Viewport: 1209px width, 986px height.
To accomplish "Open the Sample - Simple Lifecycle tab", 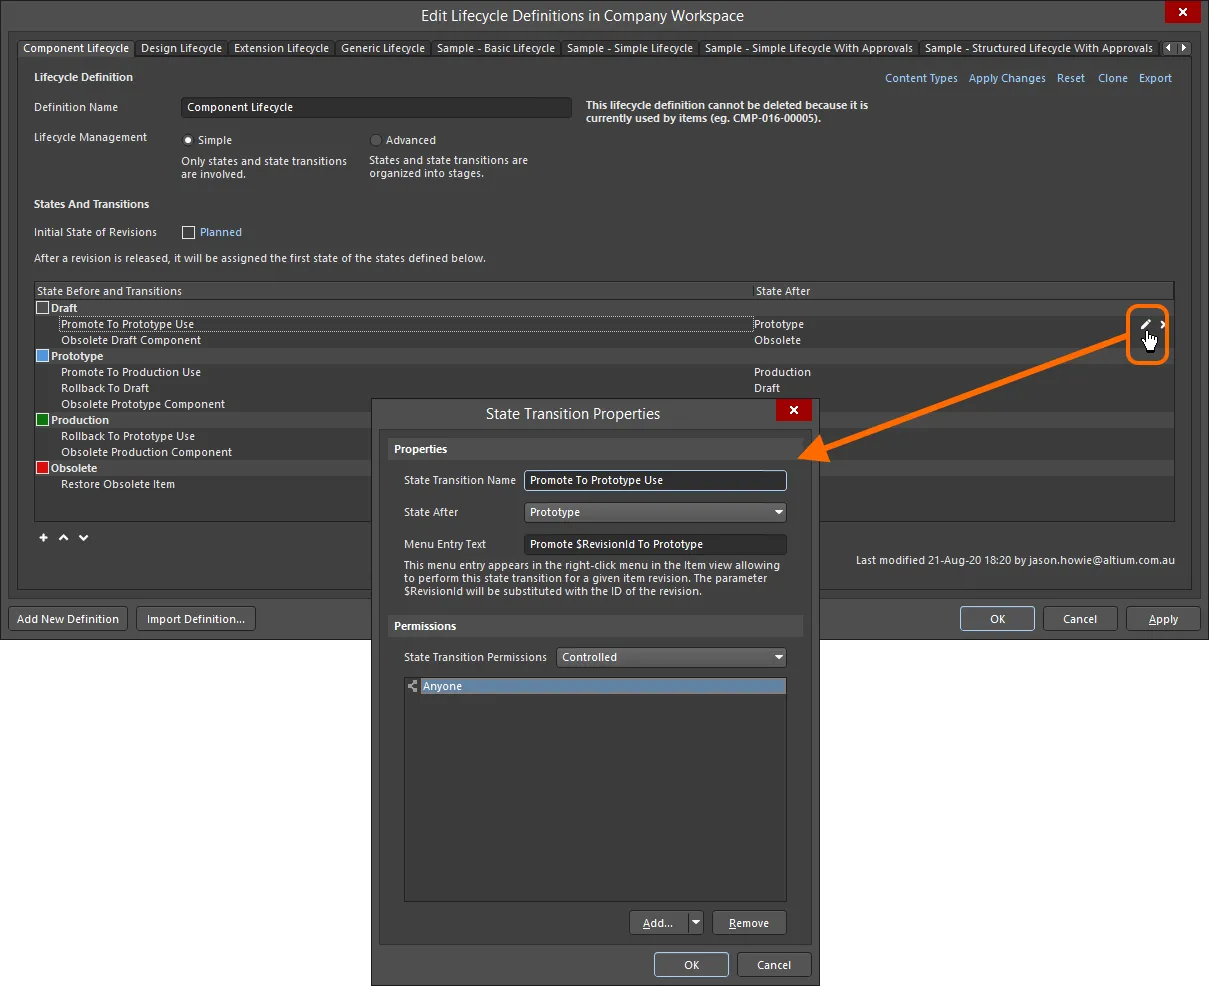I will tap(630, 48).
